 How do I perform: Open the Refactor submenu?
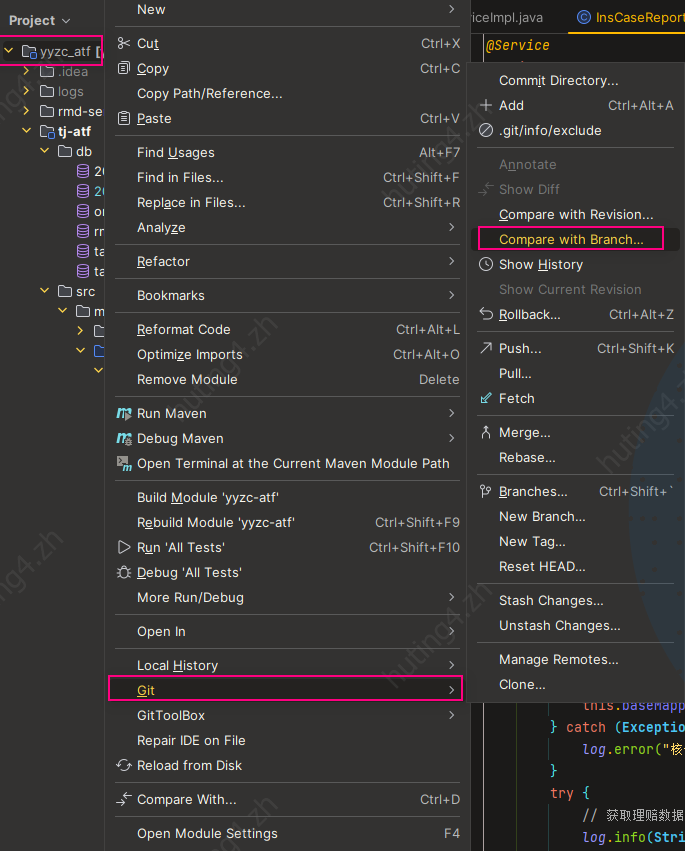[288, 262]
